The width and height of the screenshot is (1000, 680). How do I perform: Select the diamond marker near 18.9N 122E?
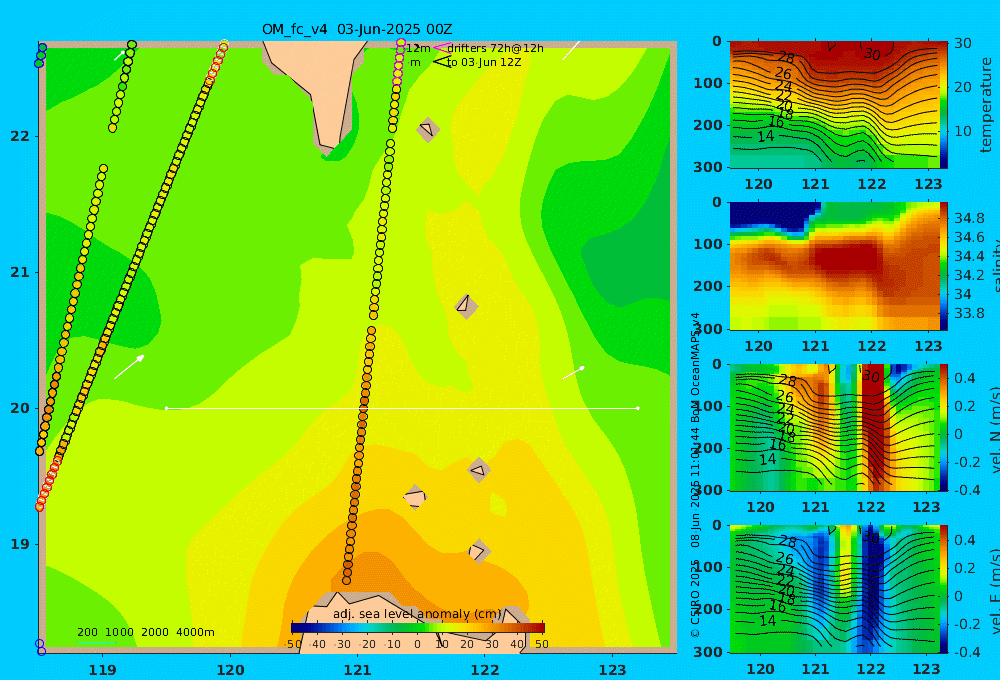point(478,551)
